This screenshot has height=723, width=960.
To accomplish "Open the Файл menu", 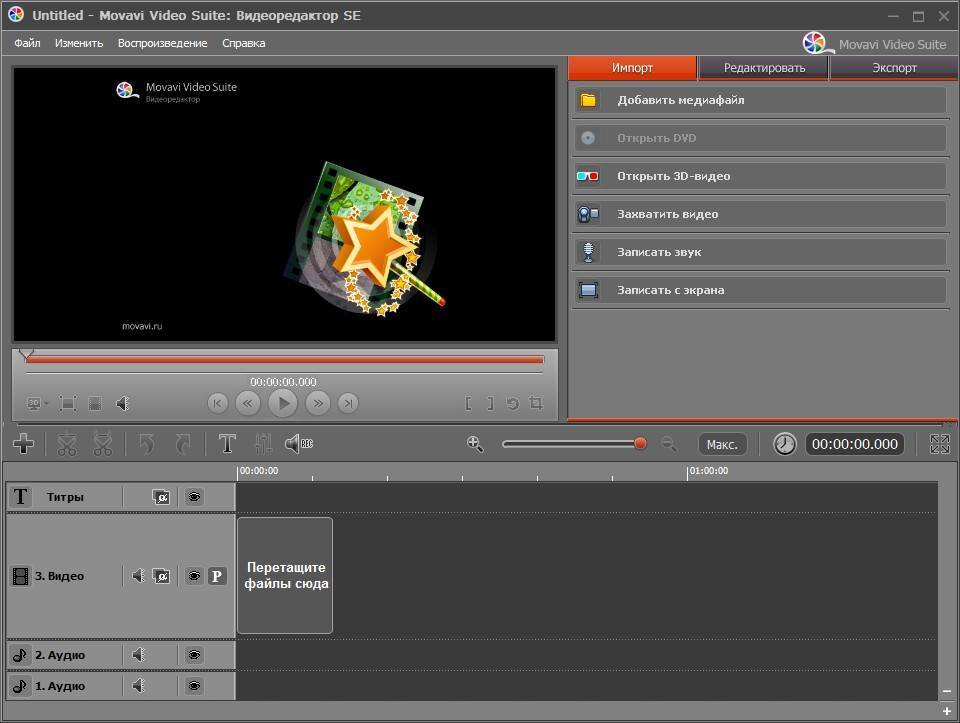I will 27,43.
